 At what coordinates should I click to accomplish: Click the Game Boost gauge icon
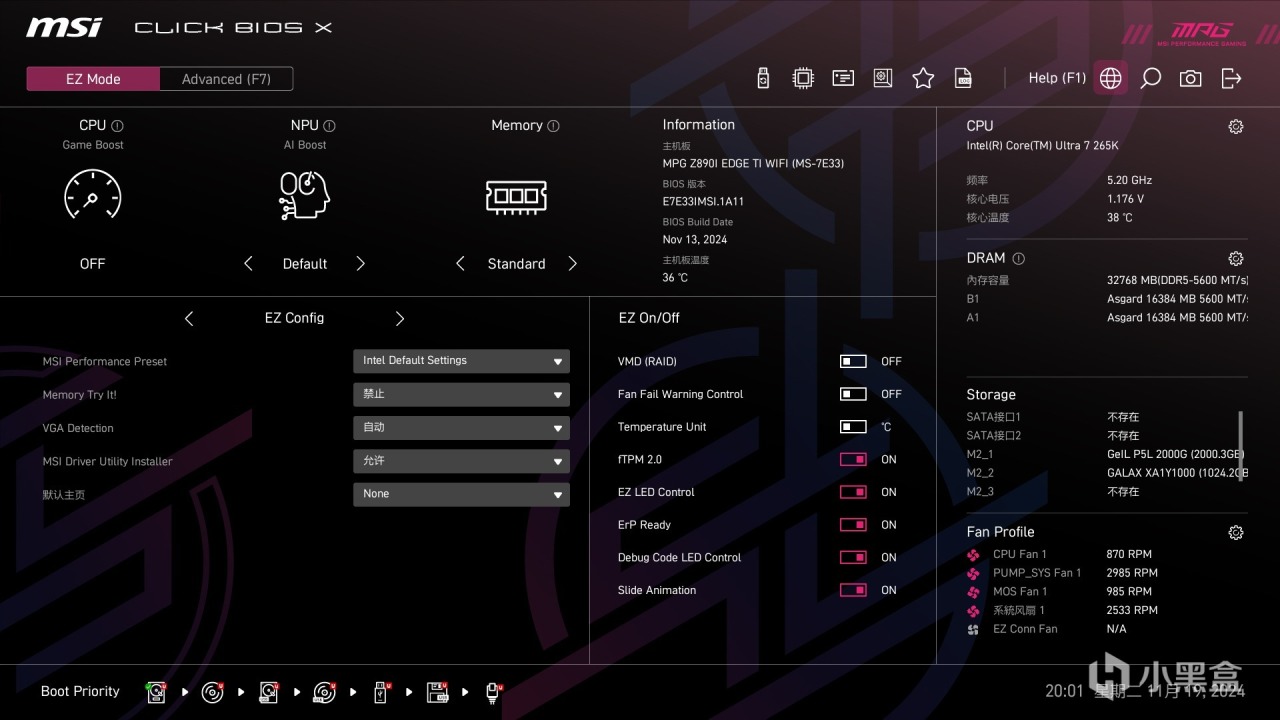coord(92,194)
